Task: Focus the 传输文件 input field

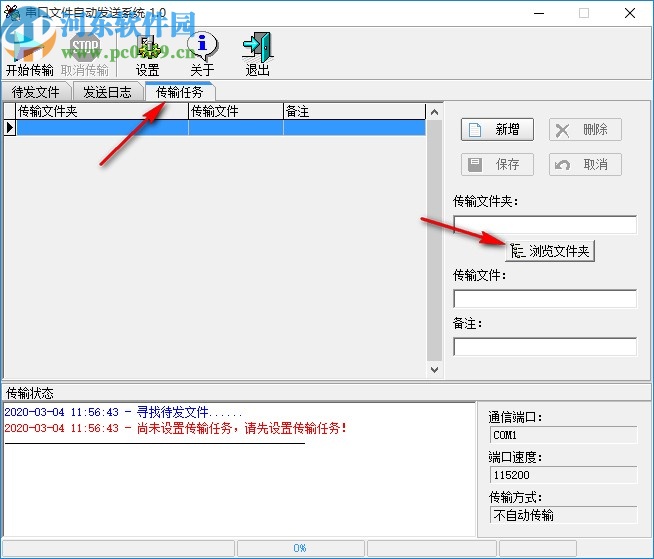Action: (x=545, y=299)
